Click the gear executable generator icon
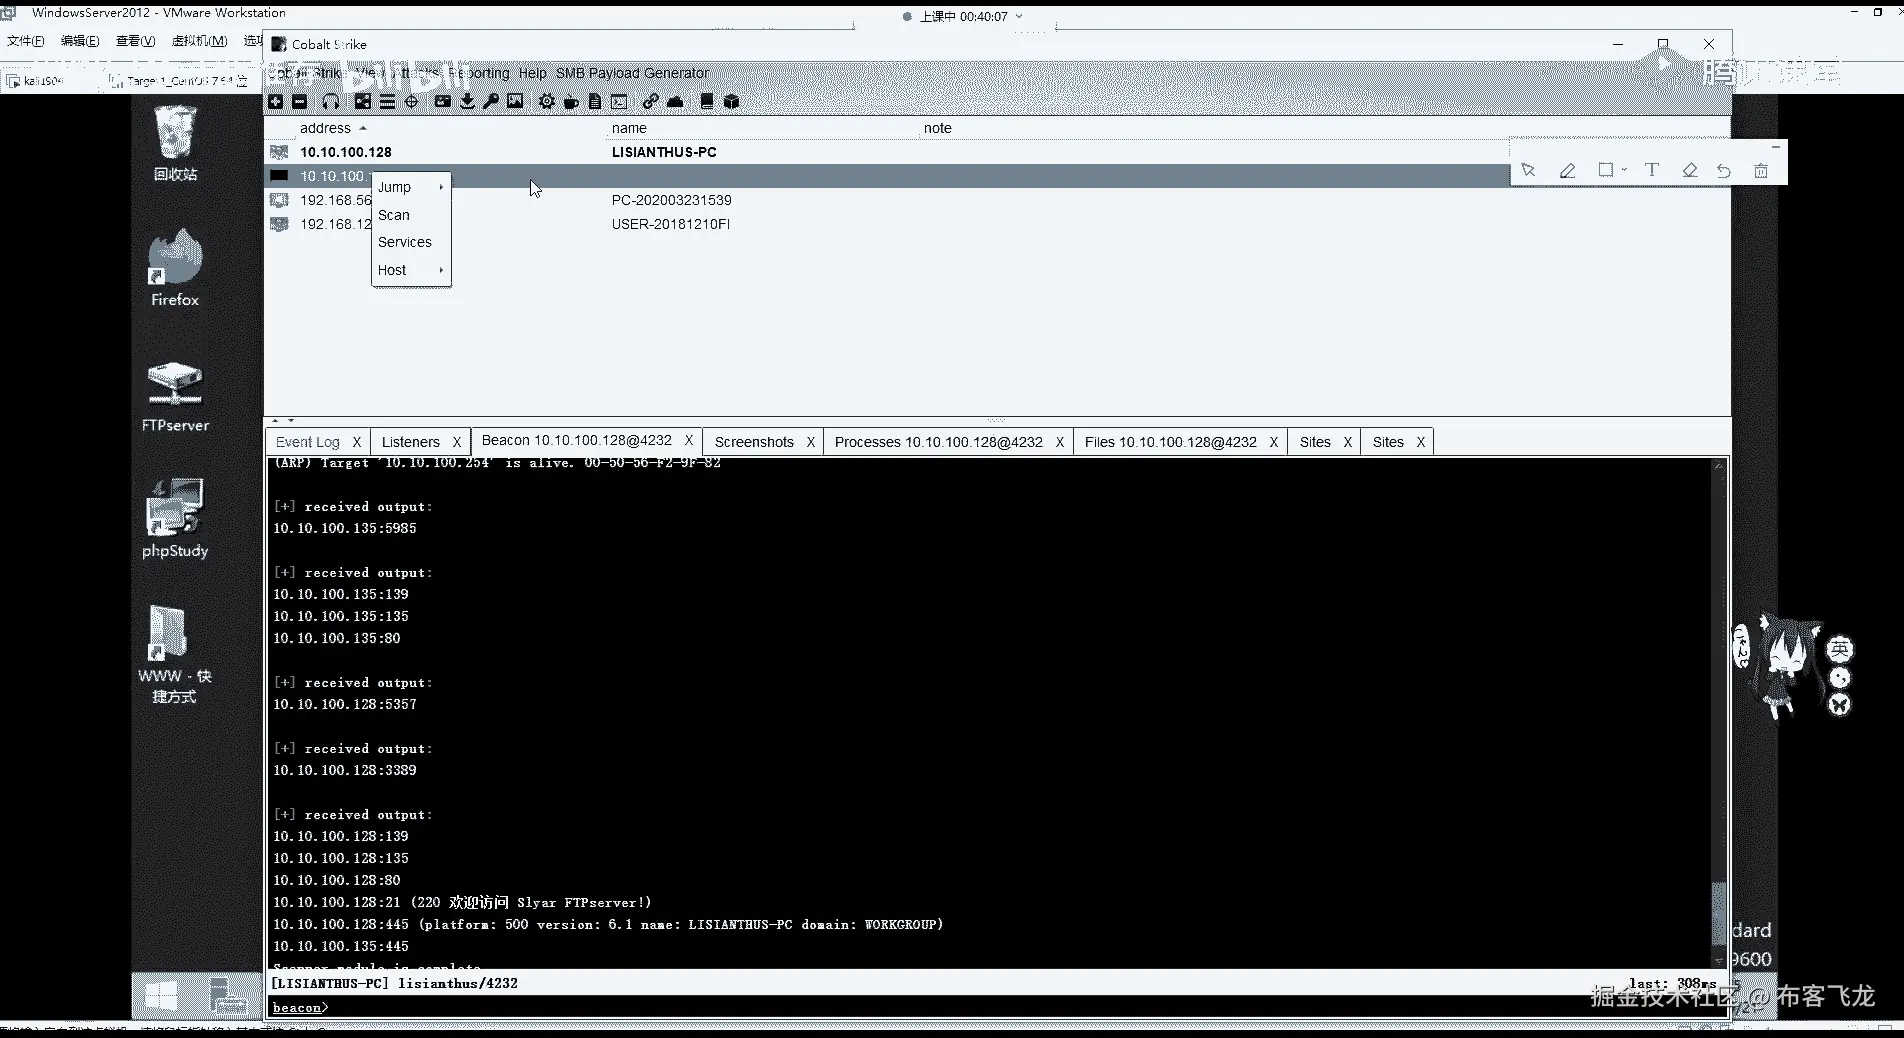 [x=547, y=101]
